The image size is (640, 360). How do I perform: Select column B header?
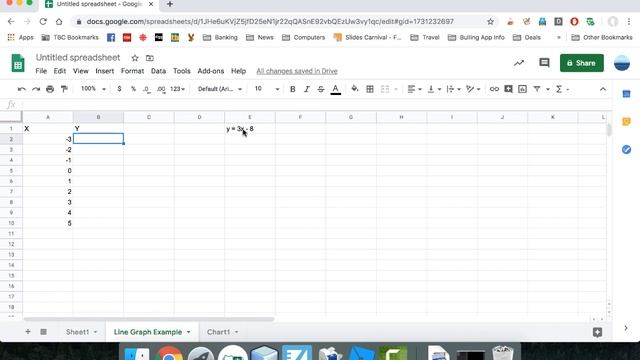click(x=98, y=117)
